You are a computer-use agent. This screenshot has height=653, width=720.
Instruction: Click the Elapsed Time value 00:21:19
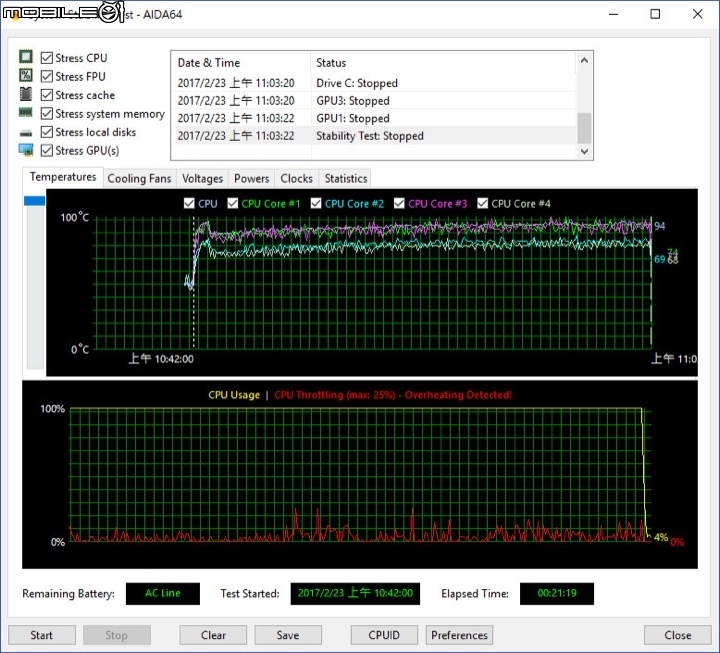click(557, 593)
